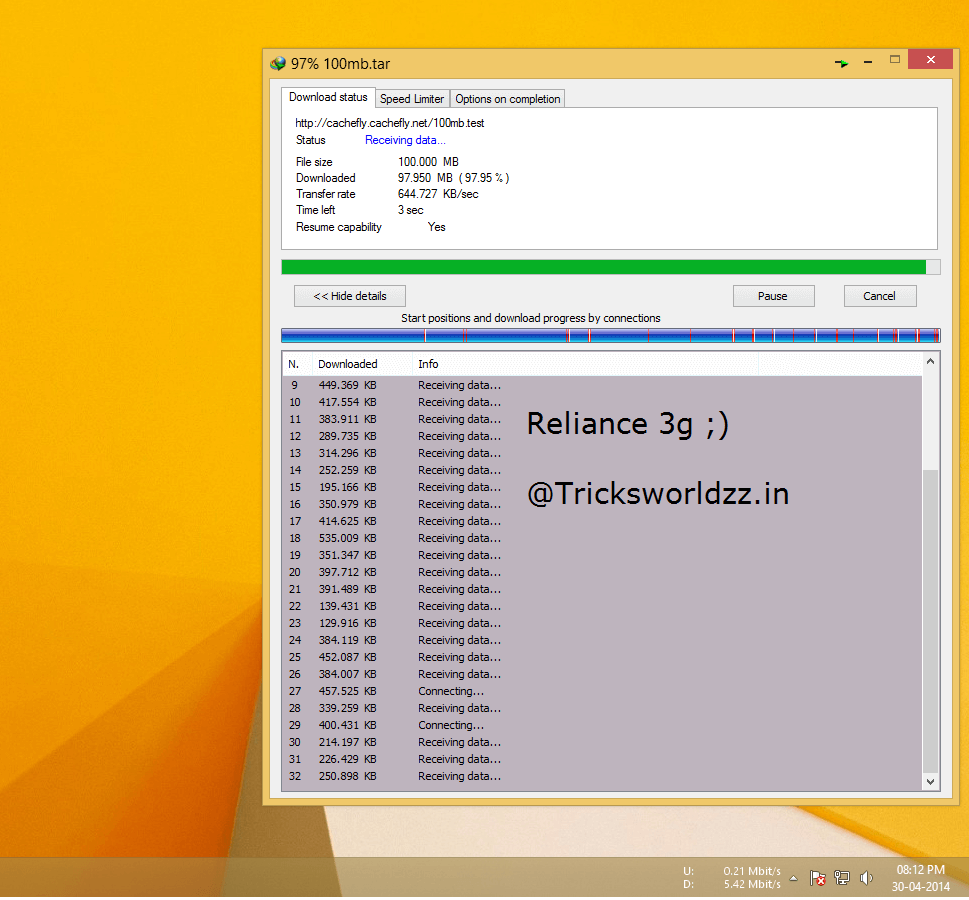969x900 pixels.
Task: Close the 100mb.tar download window
Action: pyautogui.click(x=931, y=59)
